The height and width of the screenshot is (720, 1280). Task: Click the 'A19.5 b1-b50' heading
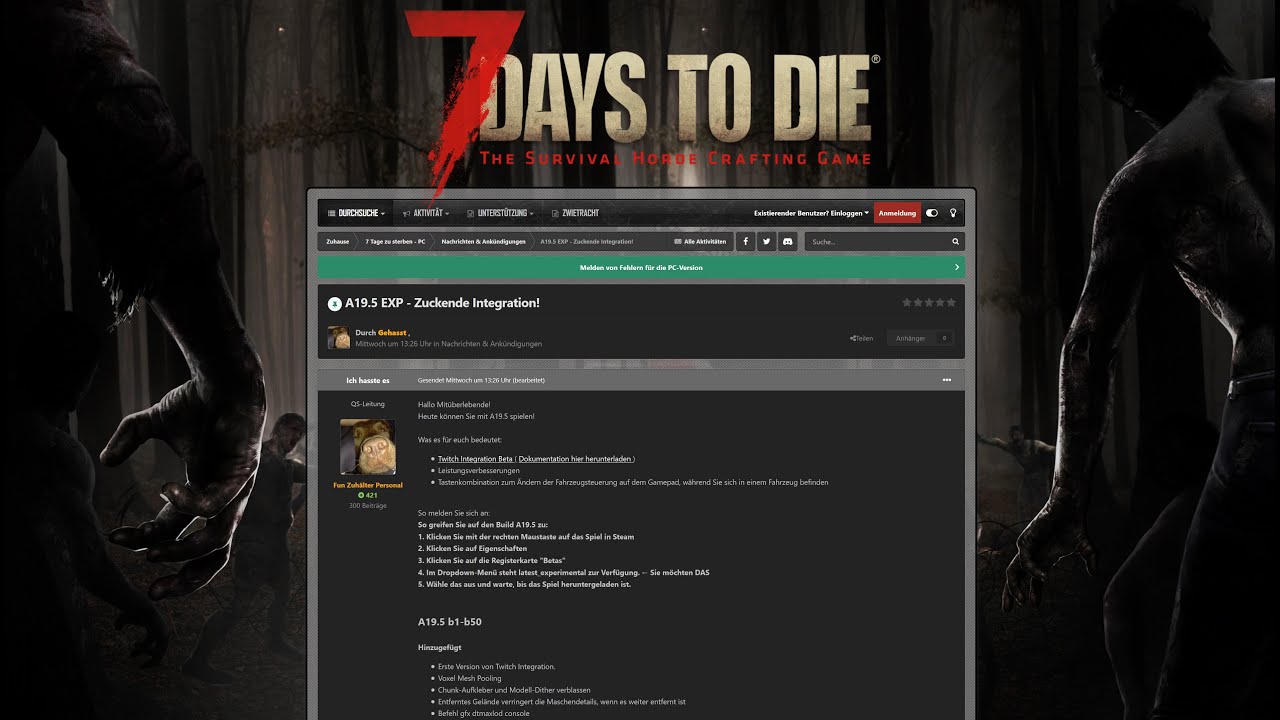(450, 622)
